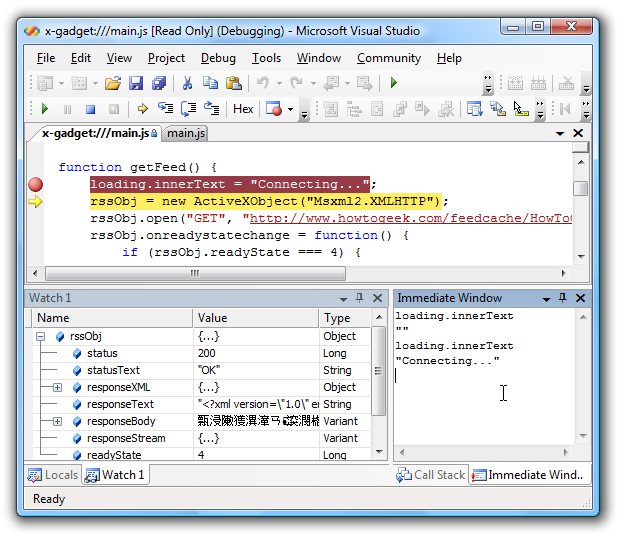Click the Open File folder icon
Viewport: 618px width, 534px height.
(x=113, y=83)
